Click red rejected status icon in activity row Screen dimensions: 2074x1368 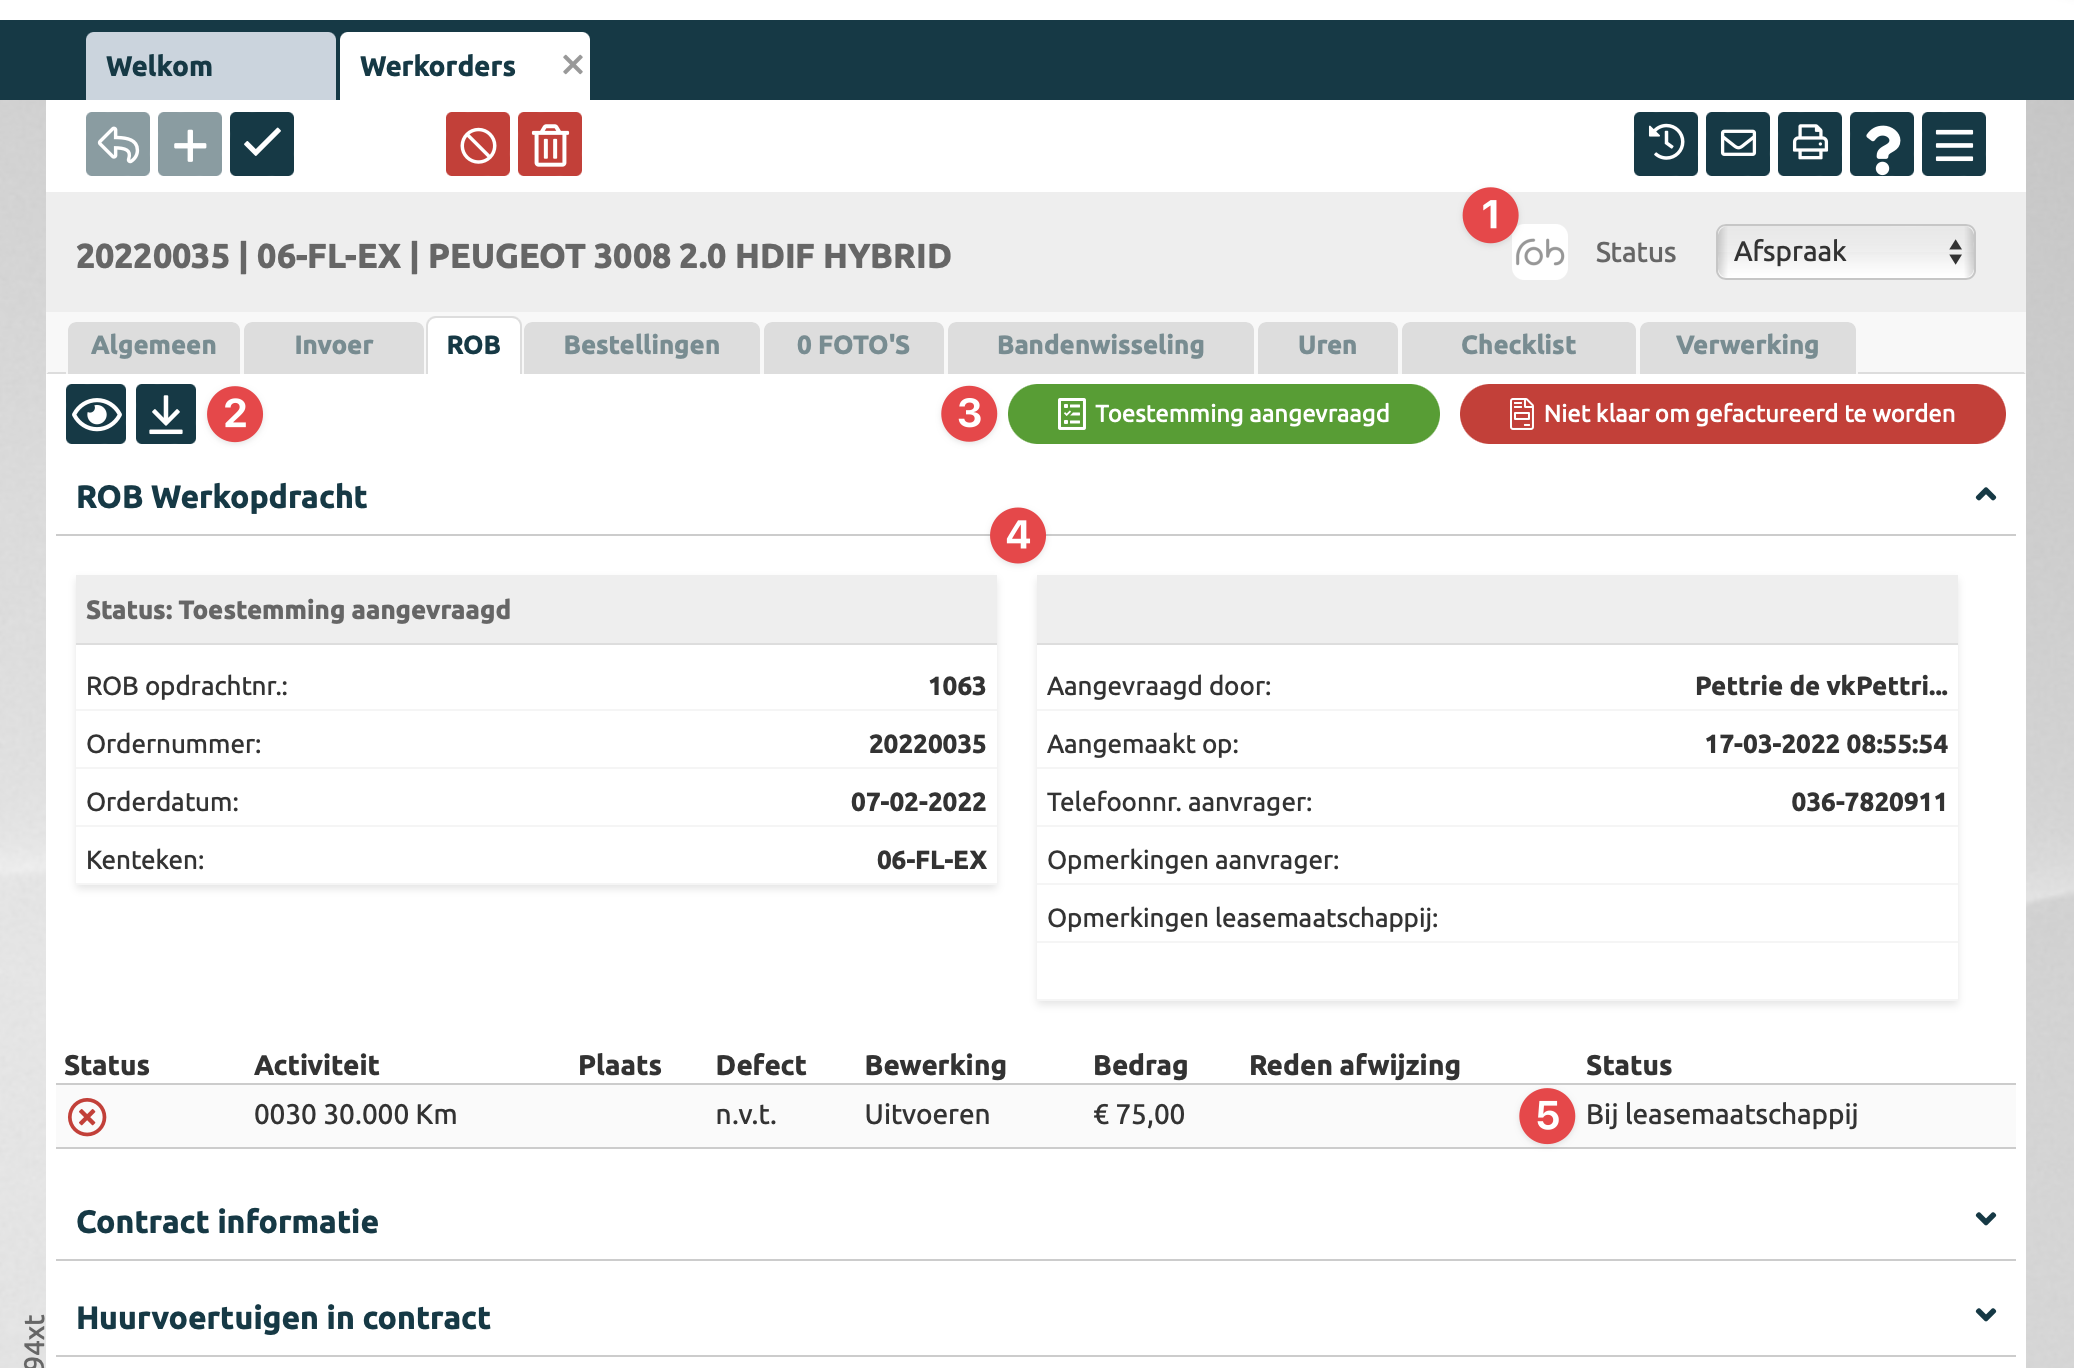coord(87,1116)
